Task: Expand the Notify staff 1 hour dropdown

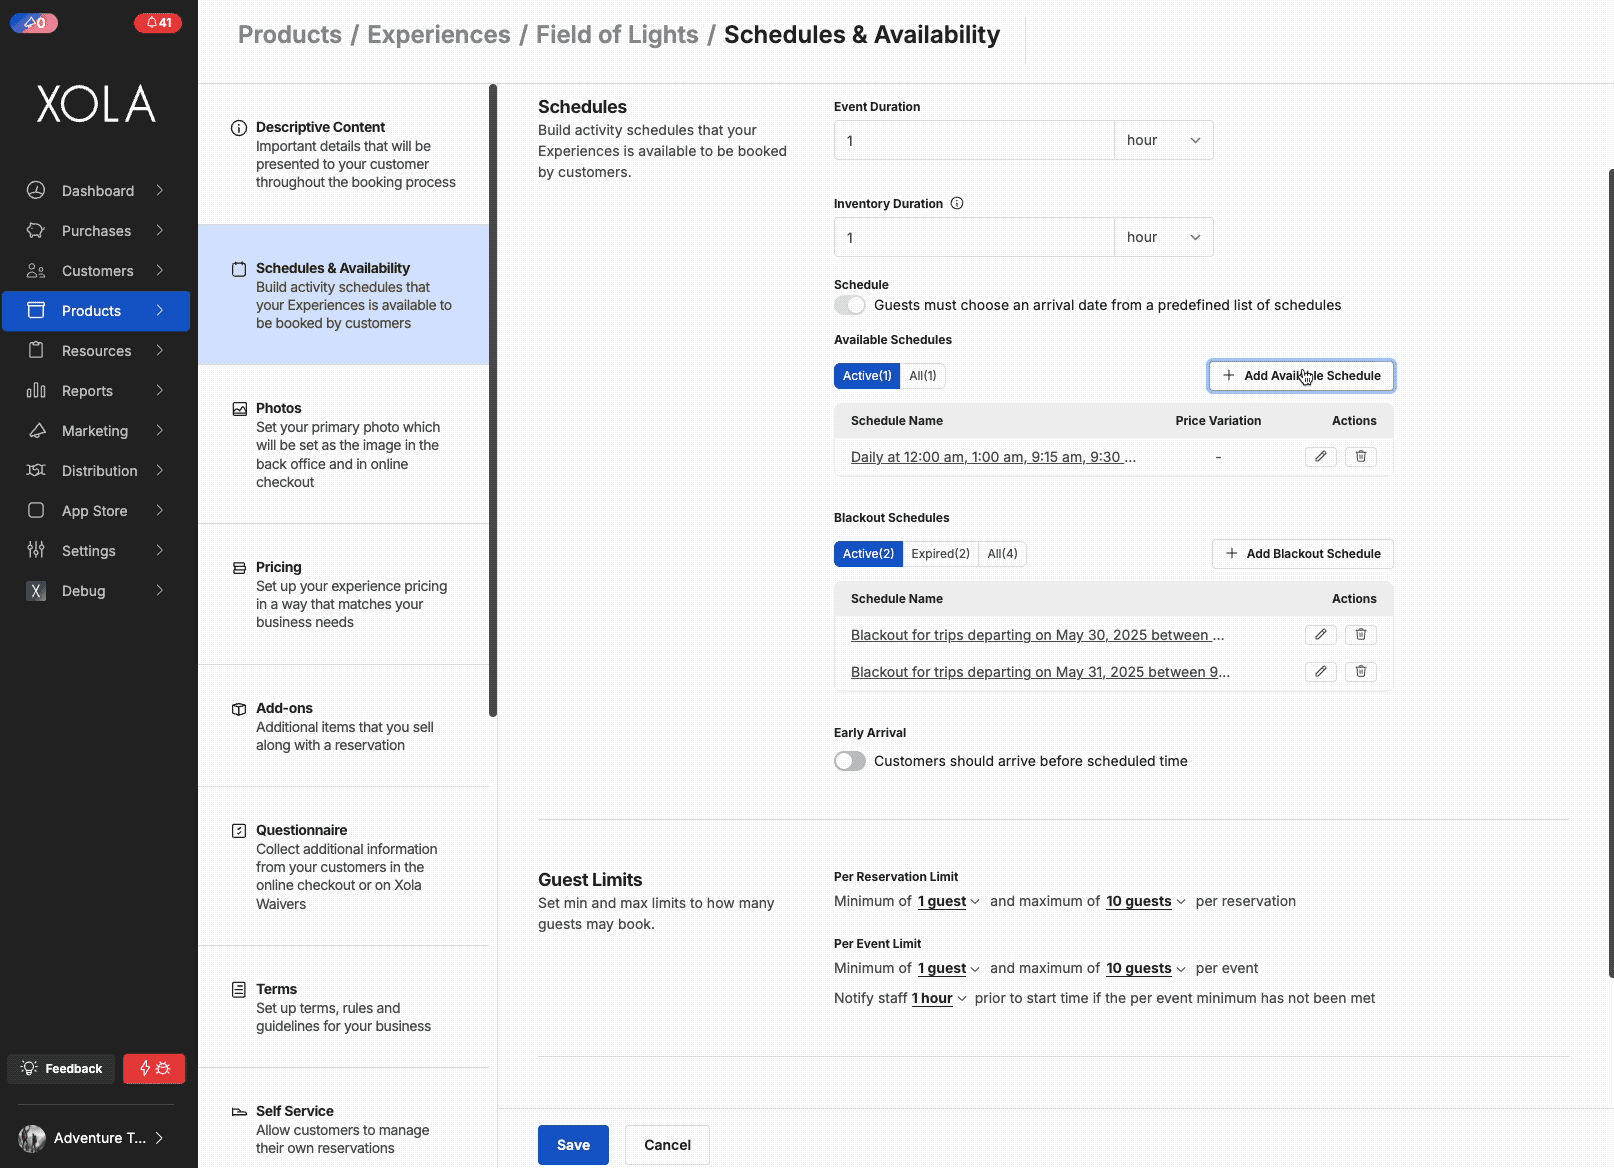Action: (x=939, y=999)
